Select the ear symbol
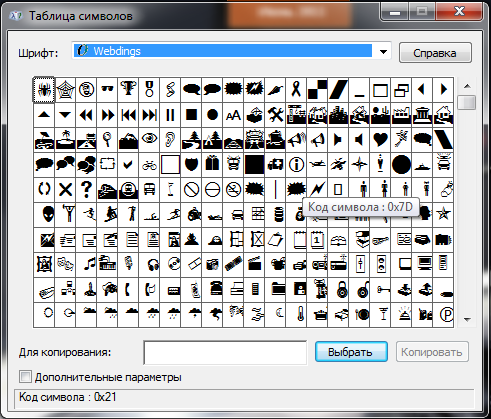491x419 pixels. pos(170,140)
